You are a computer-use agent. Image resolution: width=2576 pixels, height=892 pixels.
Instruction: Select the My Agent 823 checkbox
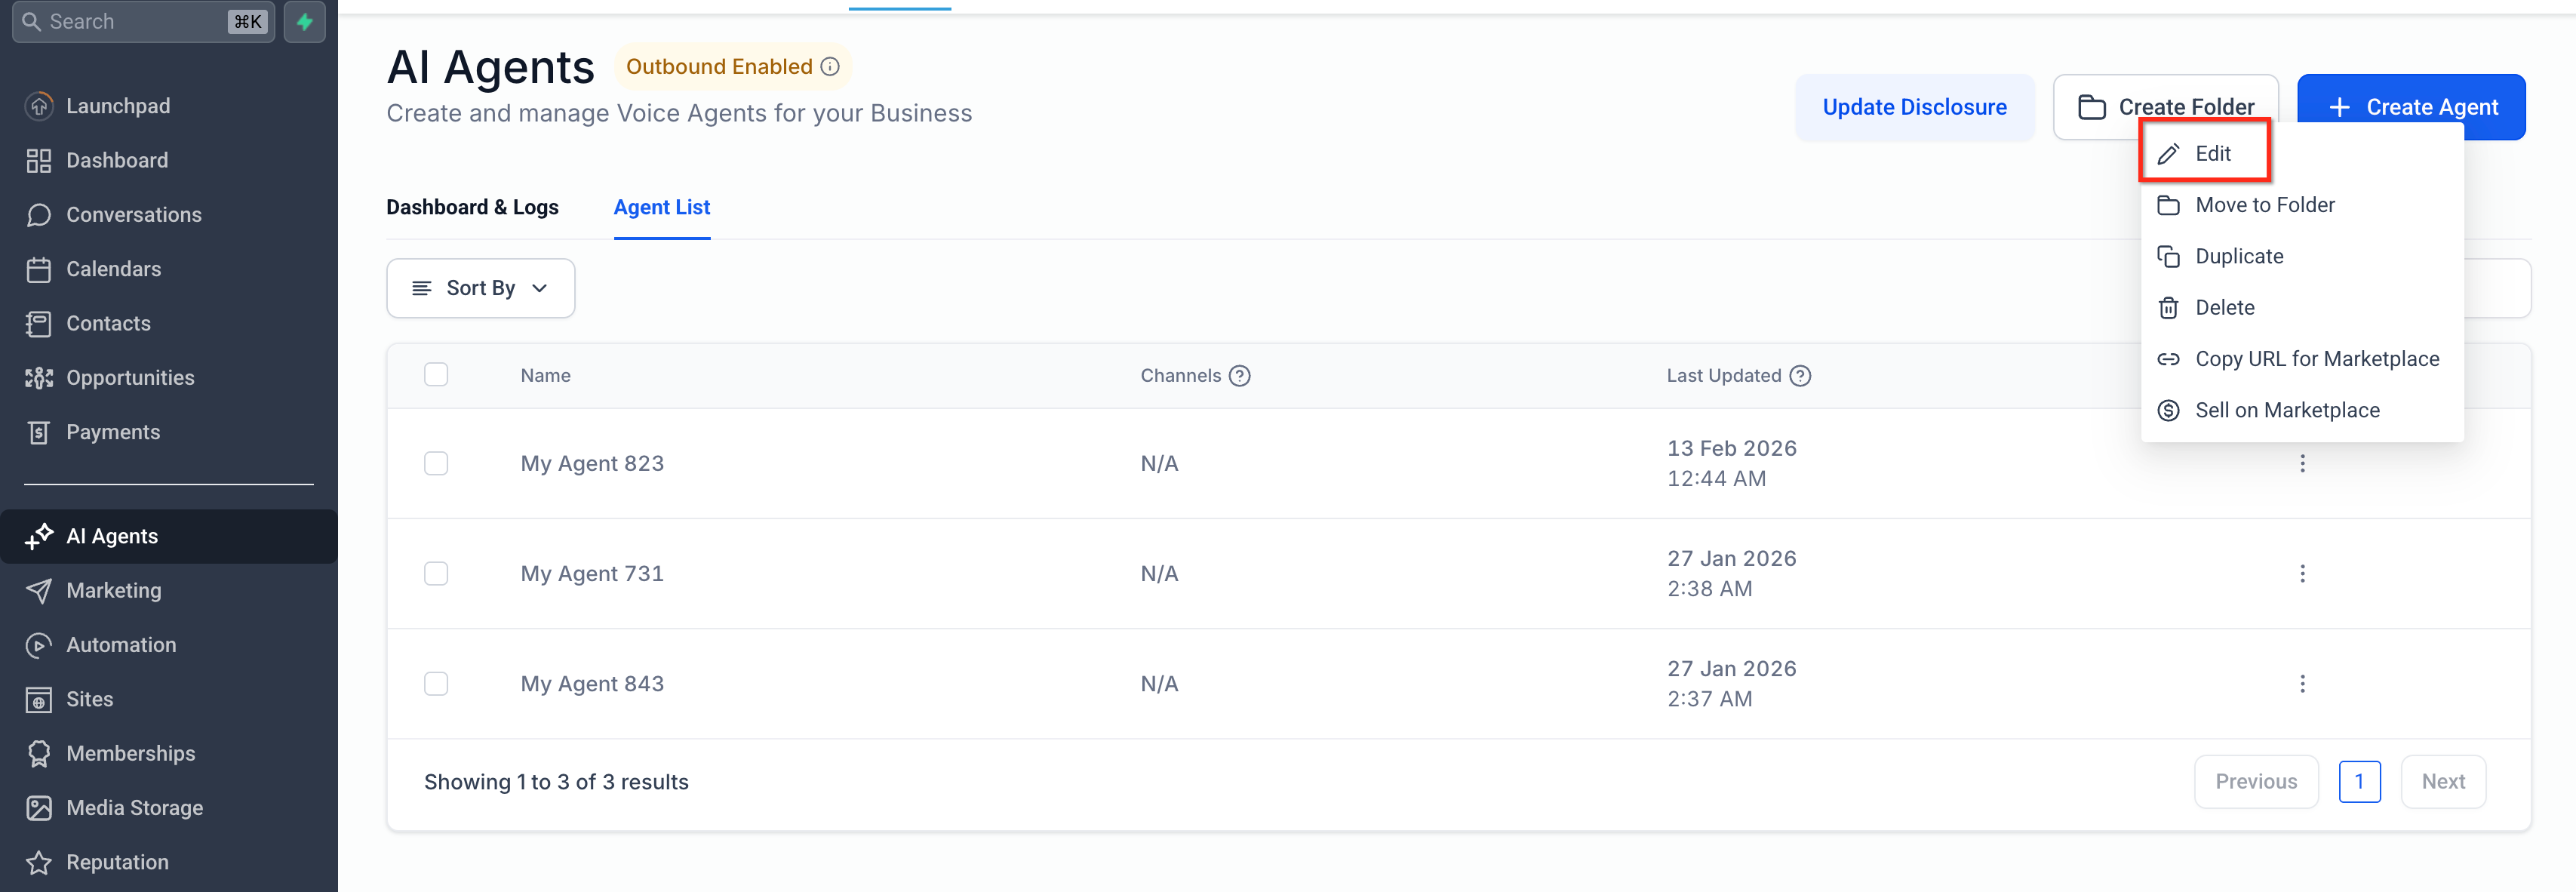(x=436, y=463)
